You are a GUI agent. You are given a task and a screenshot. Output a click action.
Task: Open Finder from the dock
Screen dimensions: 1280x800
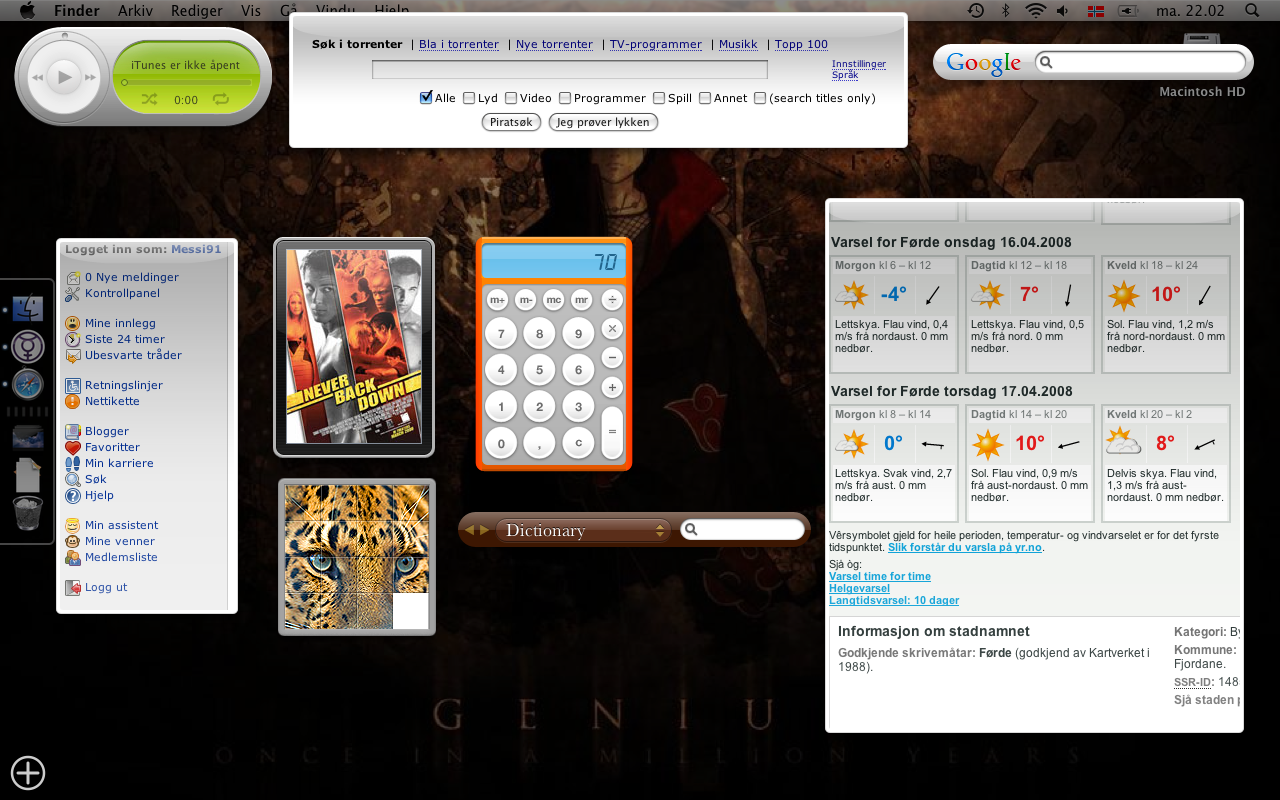coord(28,310)
